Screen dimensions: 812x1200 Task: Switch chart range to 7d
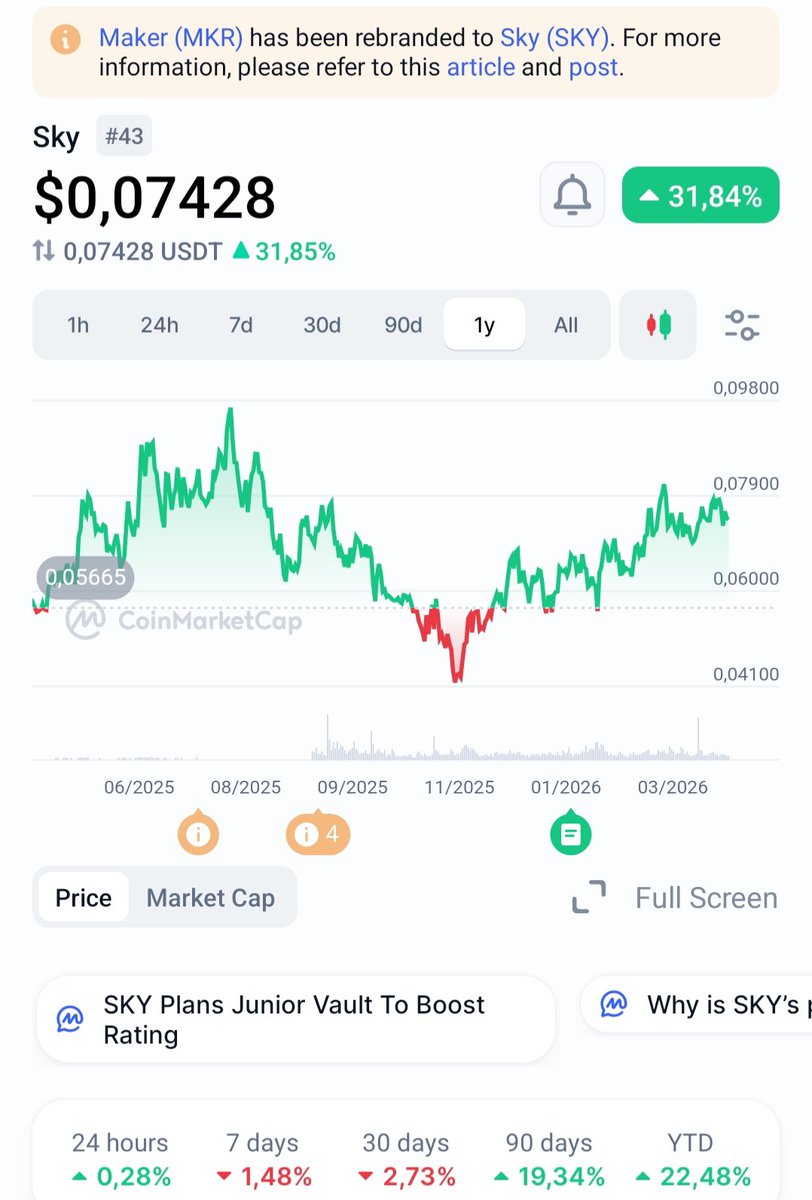(x=240, y=325)
